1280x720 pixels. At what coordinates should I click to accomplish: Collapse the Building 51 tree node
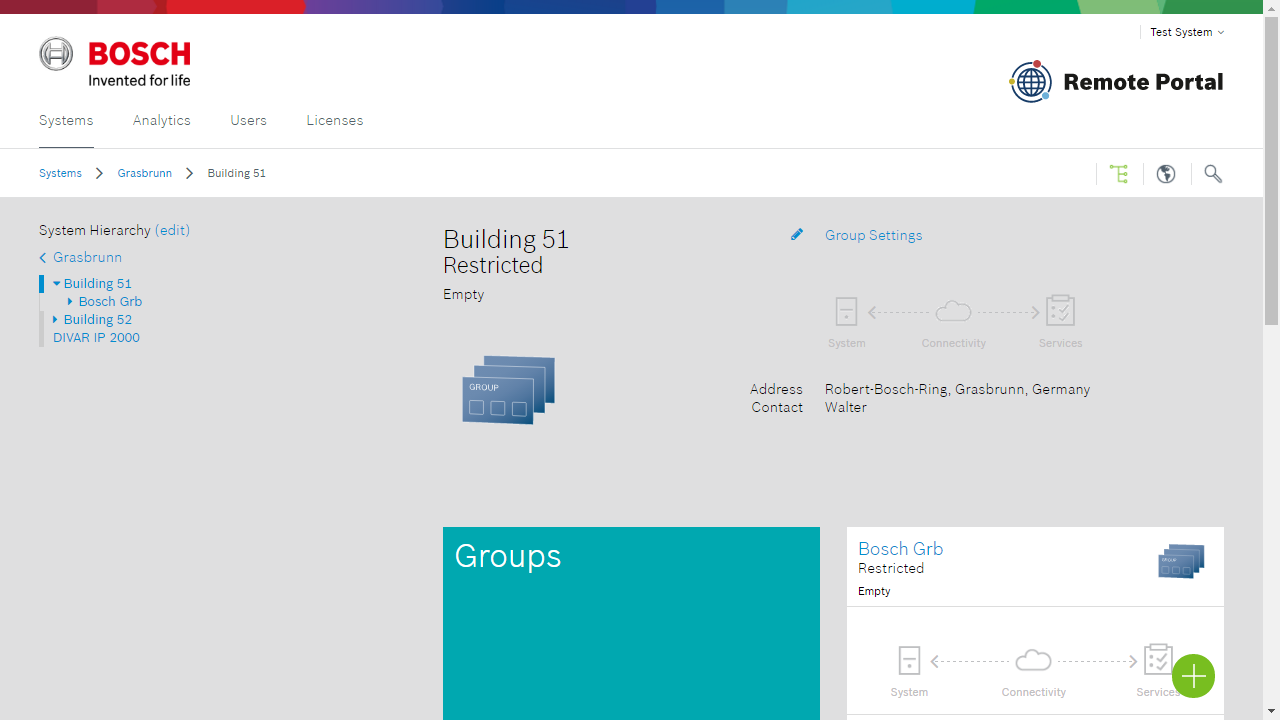[57, 284]
